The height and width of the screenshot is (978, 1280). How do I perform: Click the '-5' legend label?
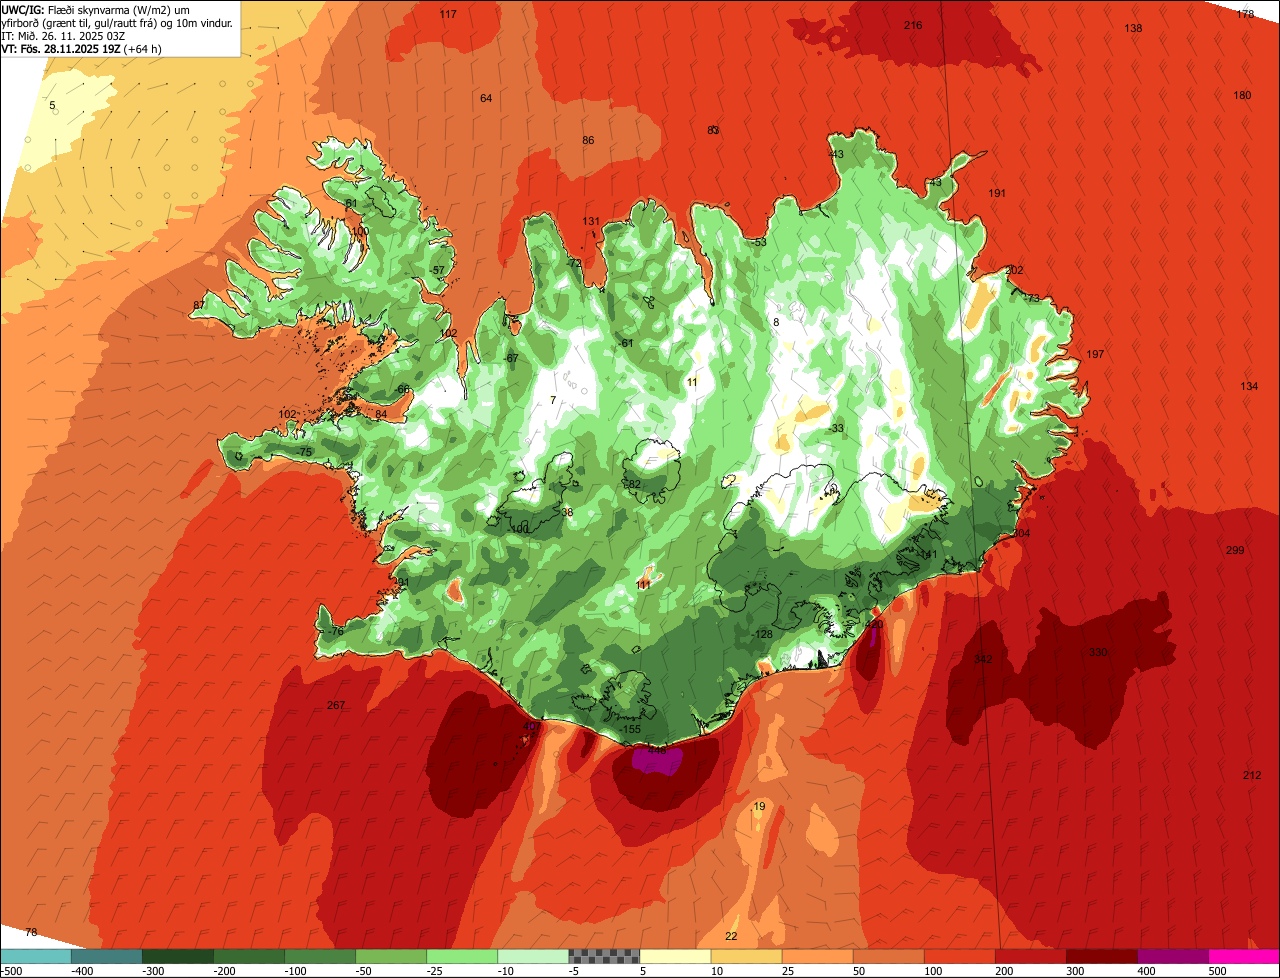click(574, 971)
